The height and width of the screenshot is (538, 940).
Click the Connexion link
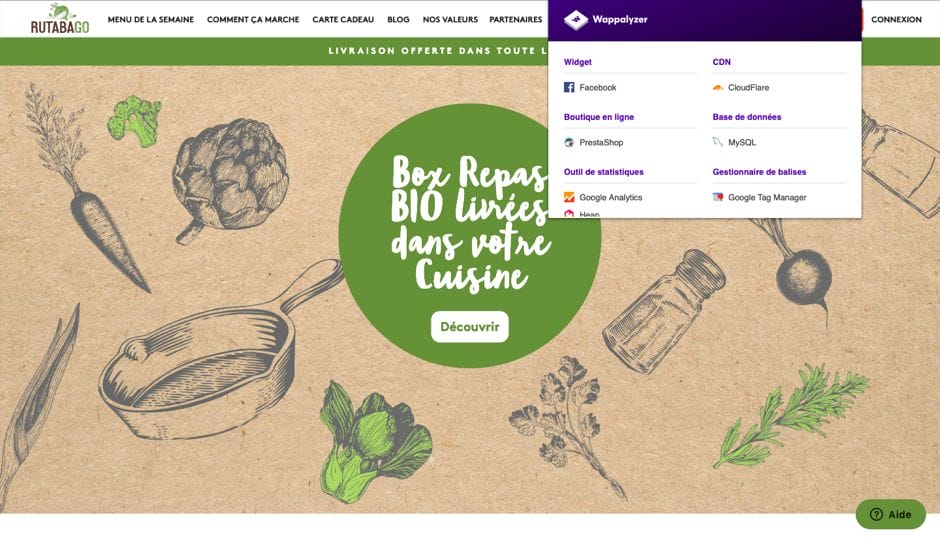tap(896, 19)
